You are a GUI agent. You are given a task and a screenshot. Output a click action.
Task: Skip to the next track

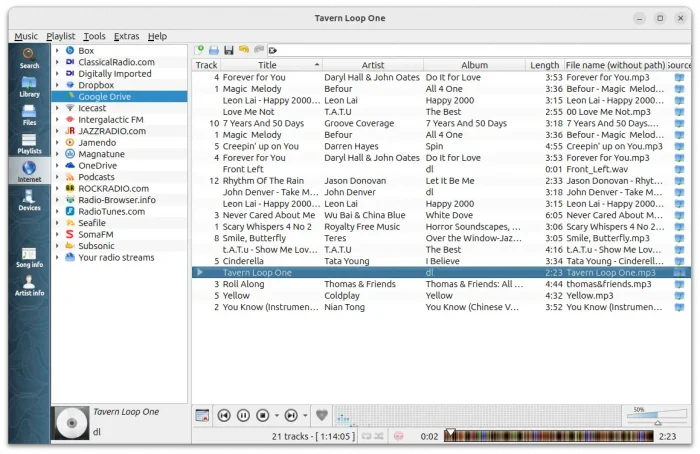291,416
